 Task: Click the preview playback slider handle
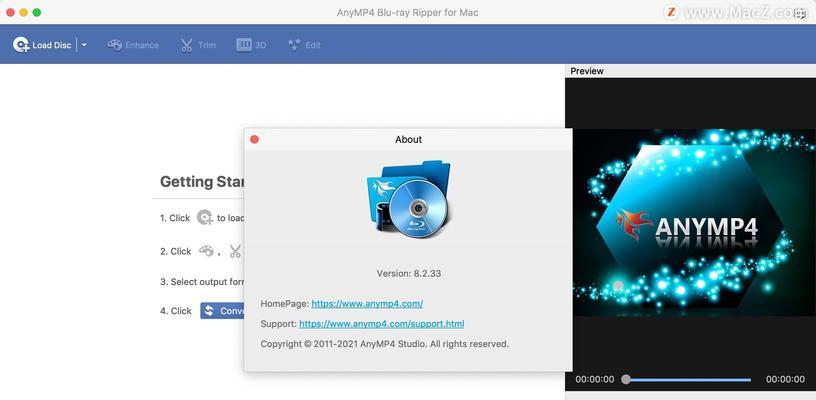(626, 380)
